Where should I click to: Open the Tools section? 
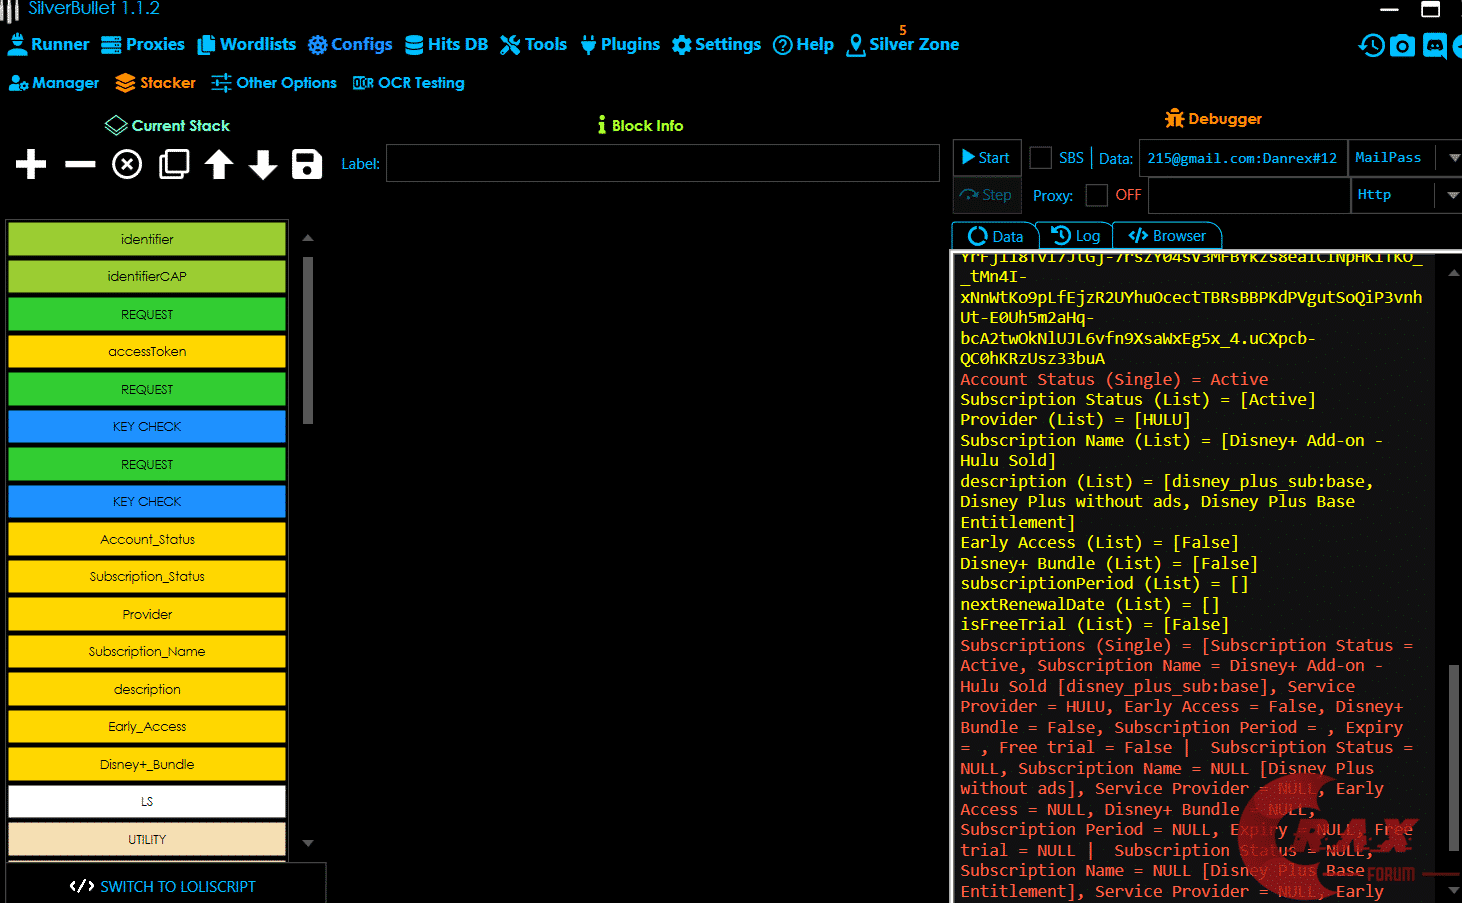click(x=534, y=44)
